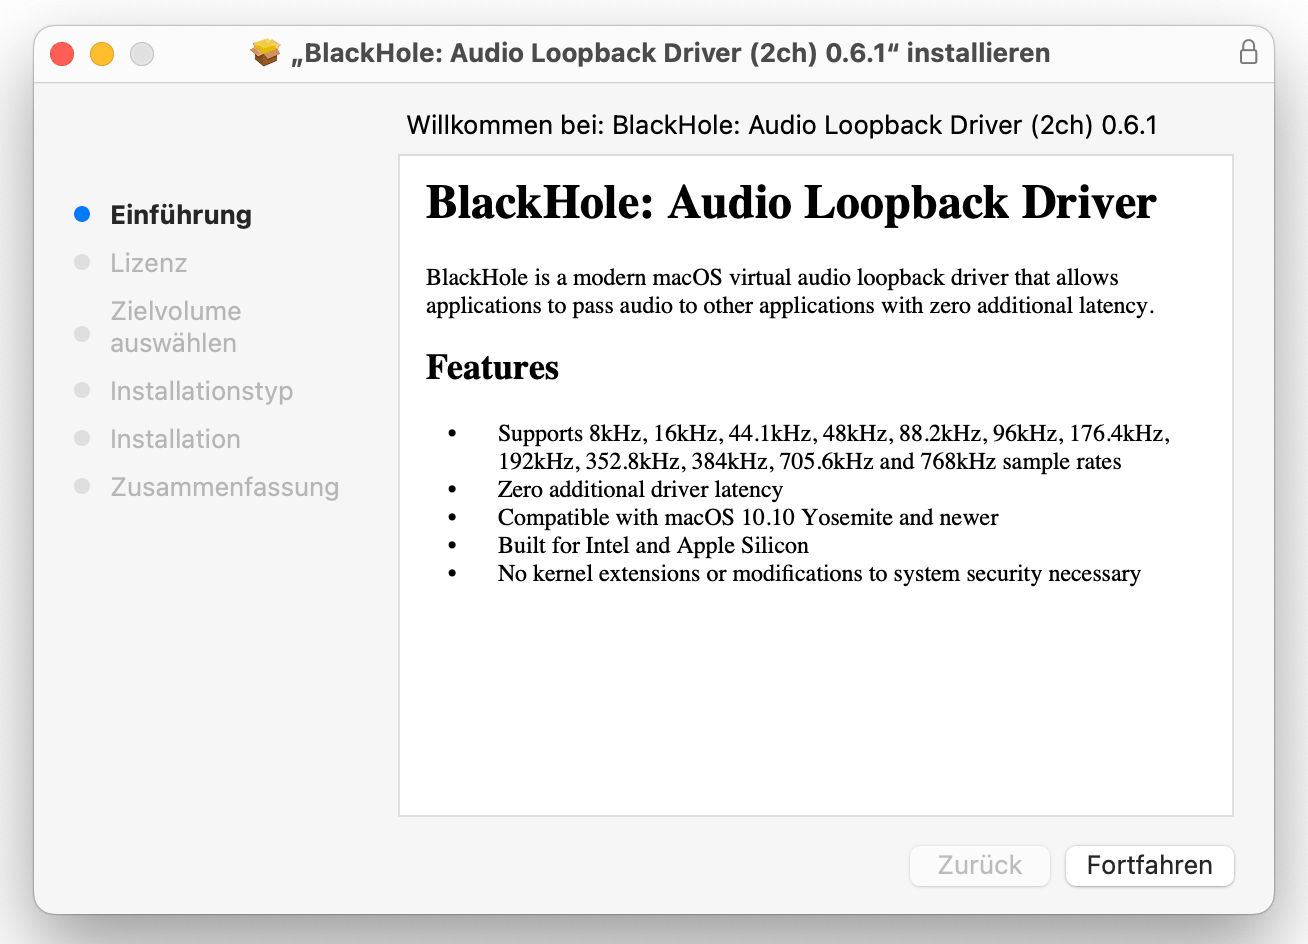Viewport: 1308px width, 944px height.
Task: Jump to the Zusammenfassung step
Action: tap(225, 487)
